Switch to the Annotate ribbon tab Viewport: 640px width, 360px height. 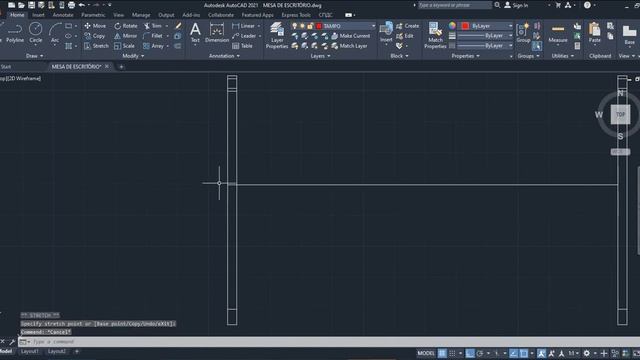tap(63, 15)
